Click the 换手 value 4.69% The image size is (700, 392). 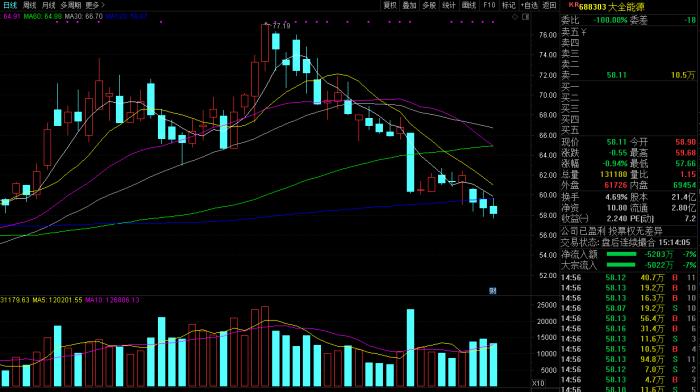coord(616,197)
